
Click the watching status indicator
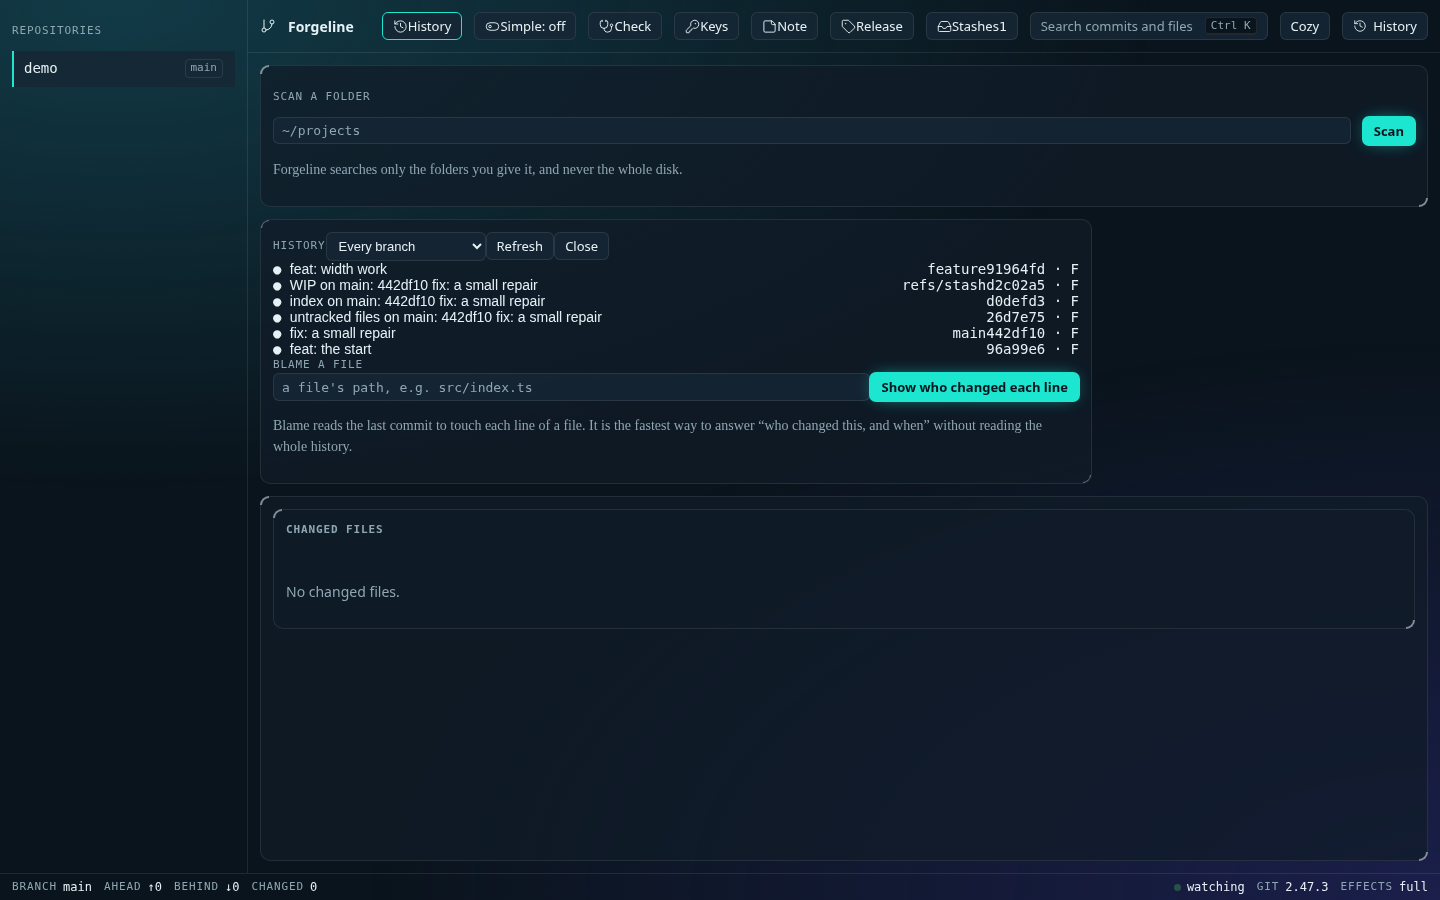1209,887
